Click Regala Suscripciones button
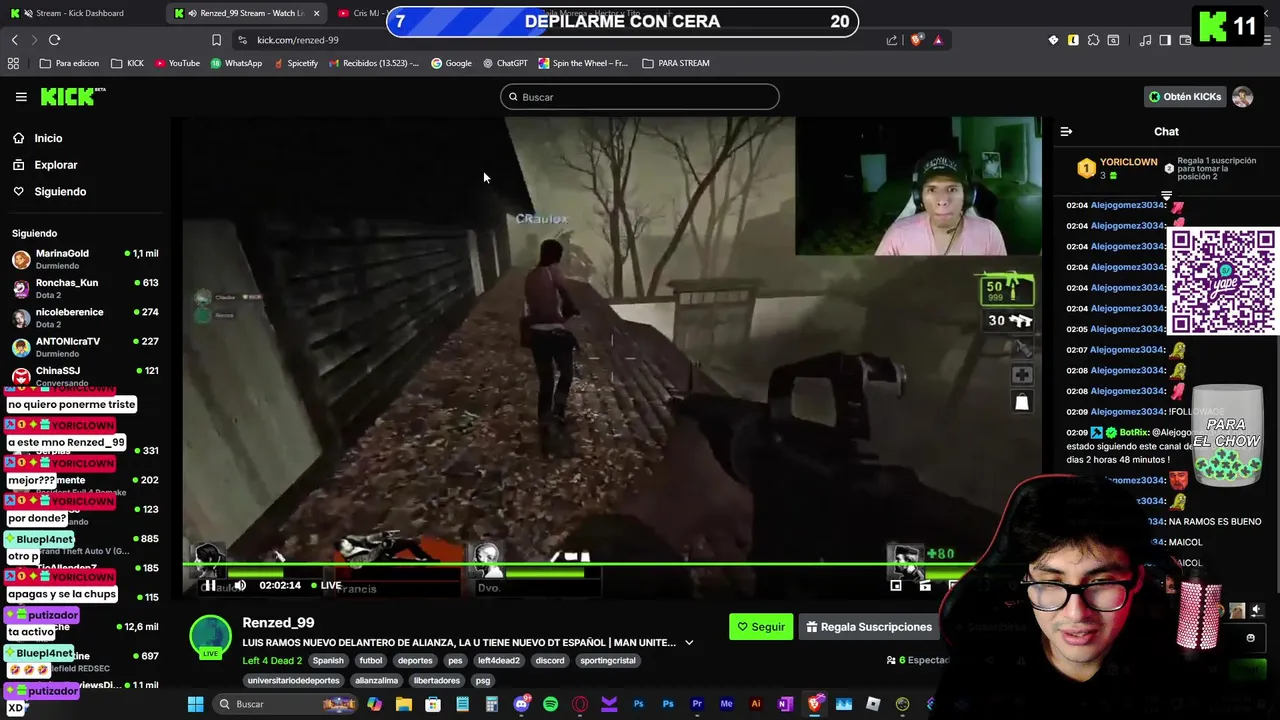 pos(869,627)
